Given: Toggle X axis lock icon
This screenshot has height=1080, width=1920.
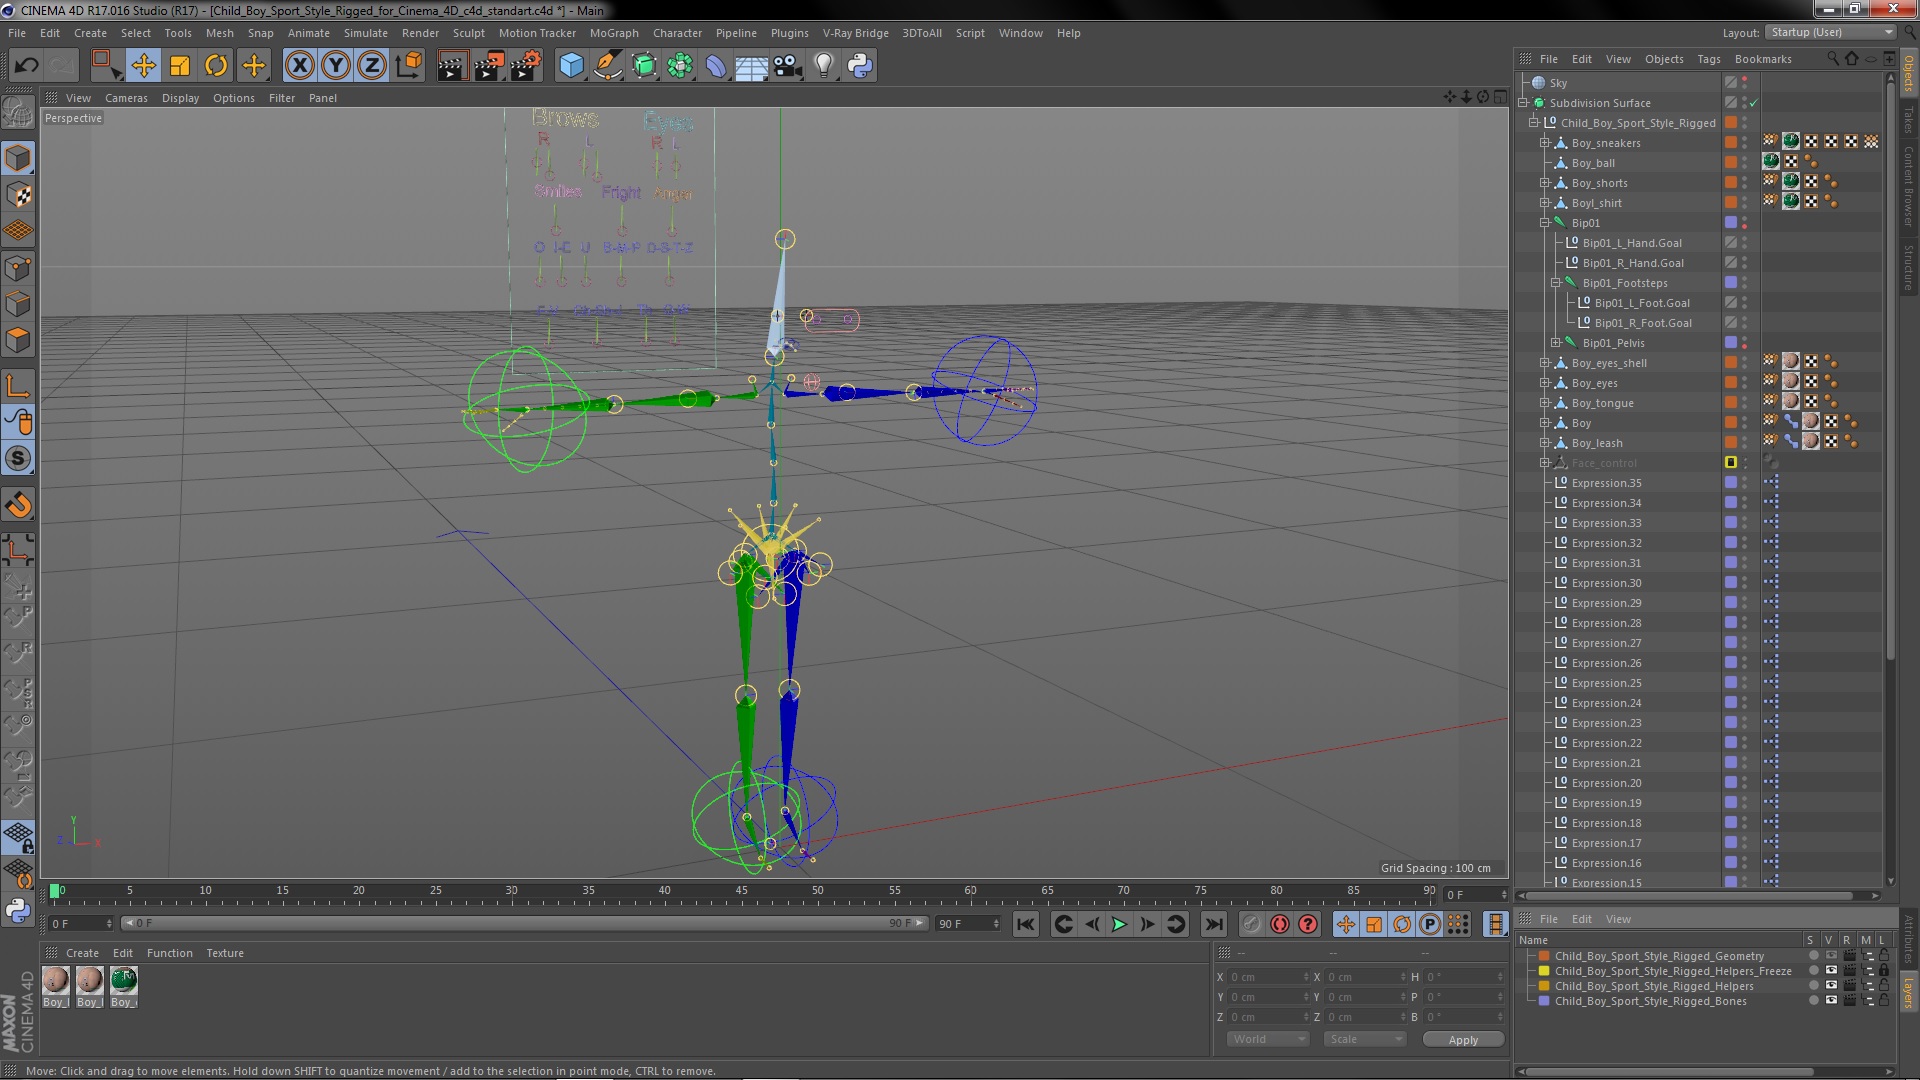Looking at the screenshot, I should click(x=299, y=66).
